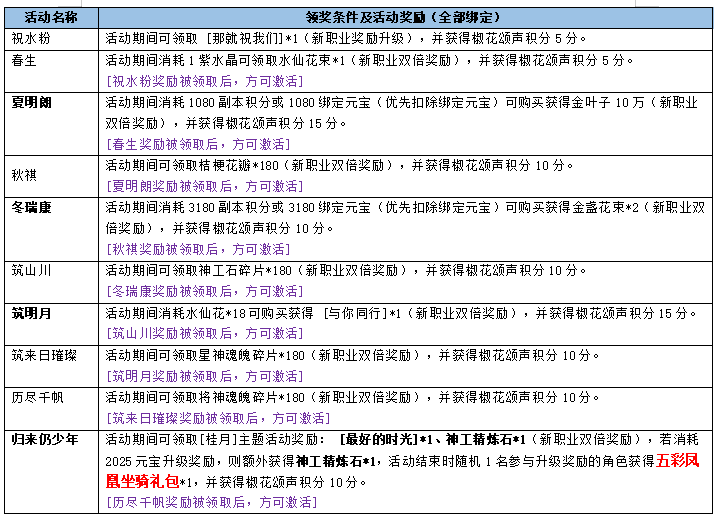Select the 春生 activity name cell
The image size is (720, 520).
(51, 71)
